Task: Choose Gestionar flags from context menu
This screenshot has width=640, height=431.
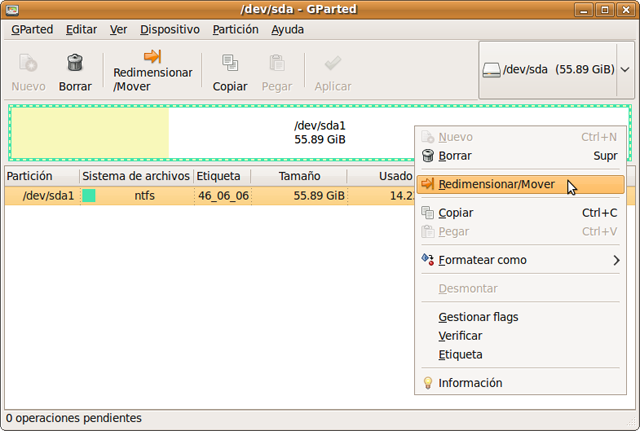Action: click(x=478, y=317)
